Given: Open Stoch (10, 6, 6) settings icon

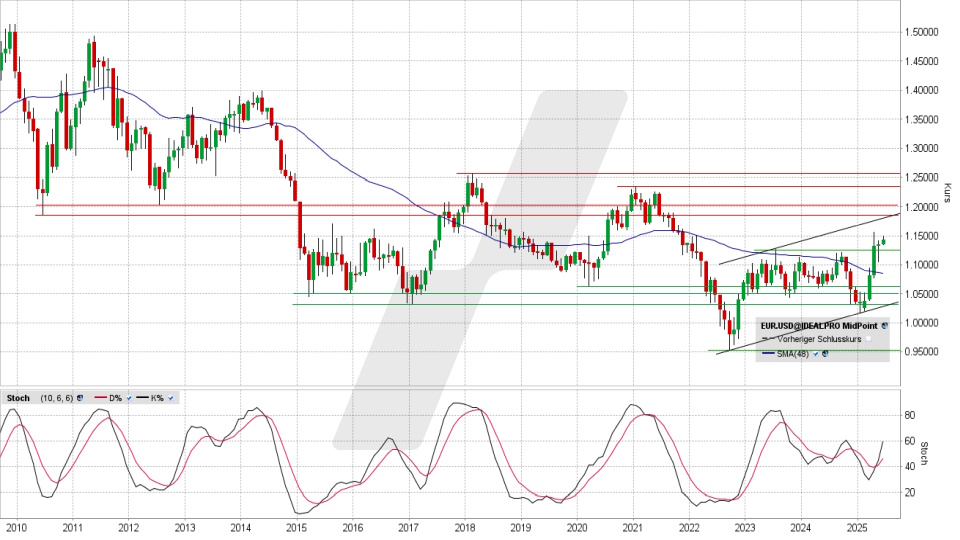Looking at the screenshot, I should click(80, 398).
